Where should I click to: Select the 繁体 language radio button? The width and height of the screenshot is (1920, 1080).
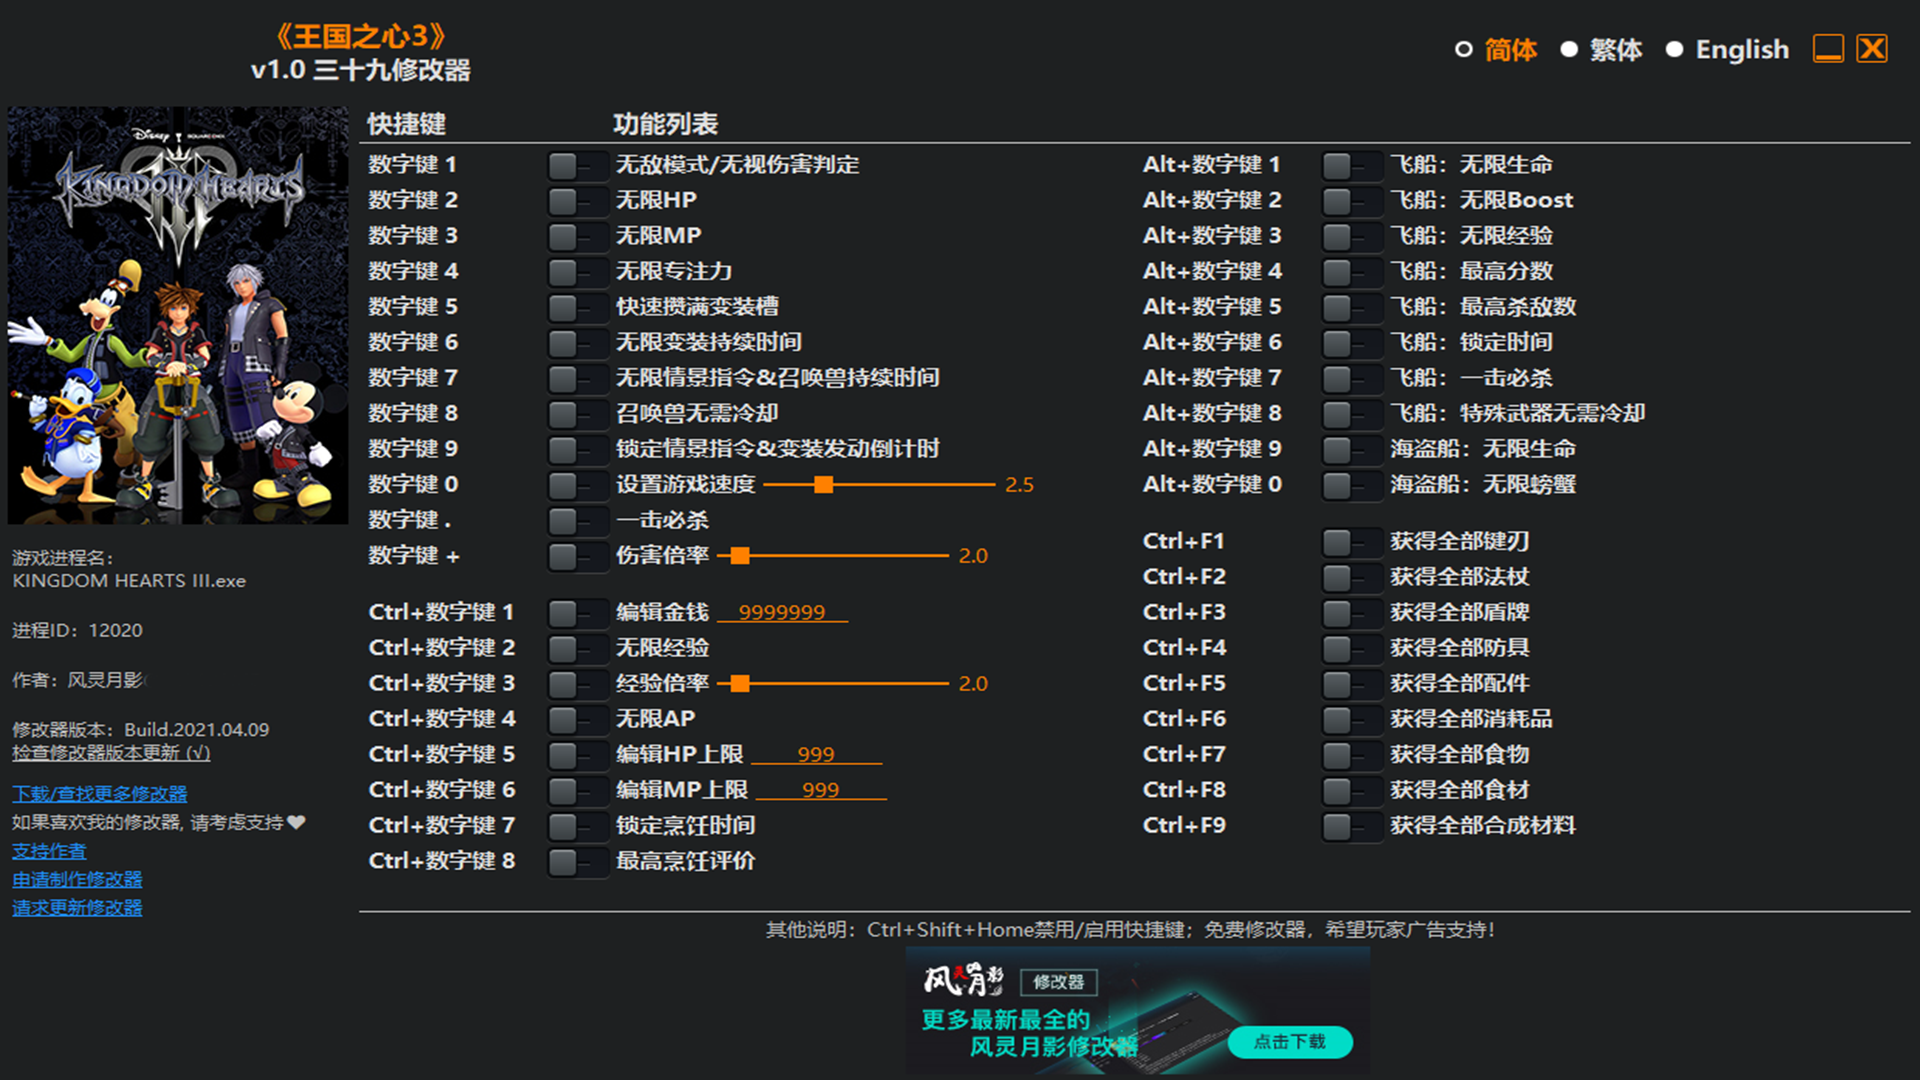[1569, 50]
